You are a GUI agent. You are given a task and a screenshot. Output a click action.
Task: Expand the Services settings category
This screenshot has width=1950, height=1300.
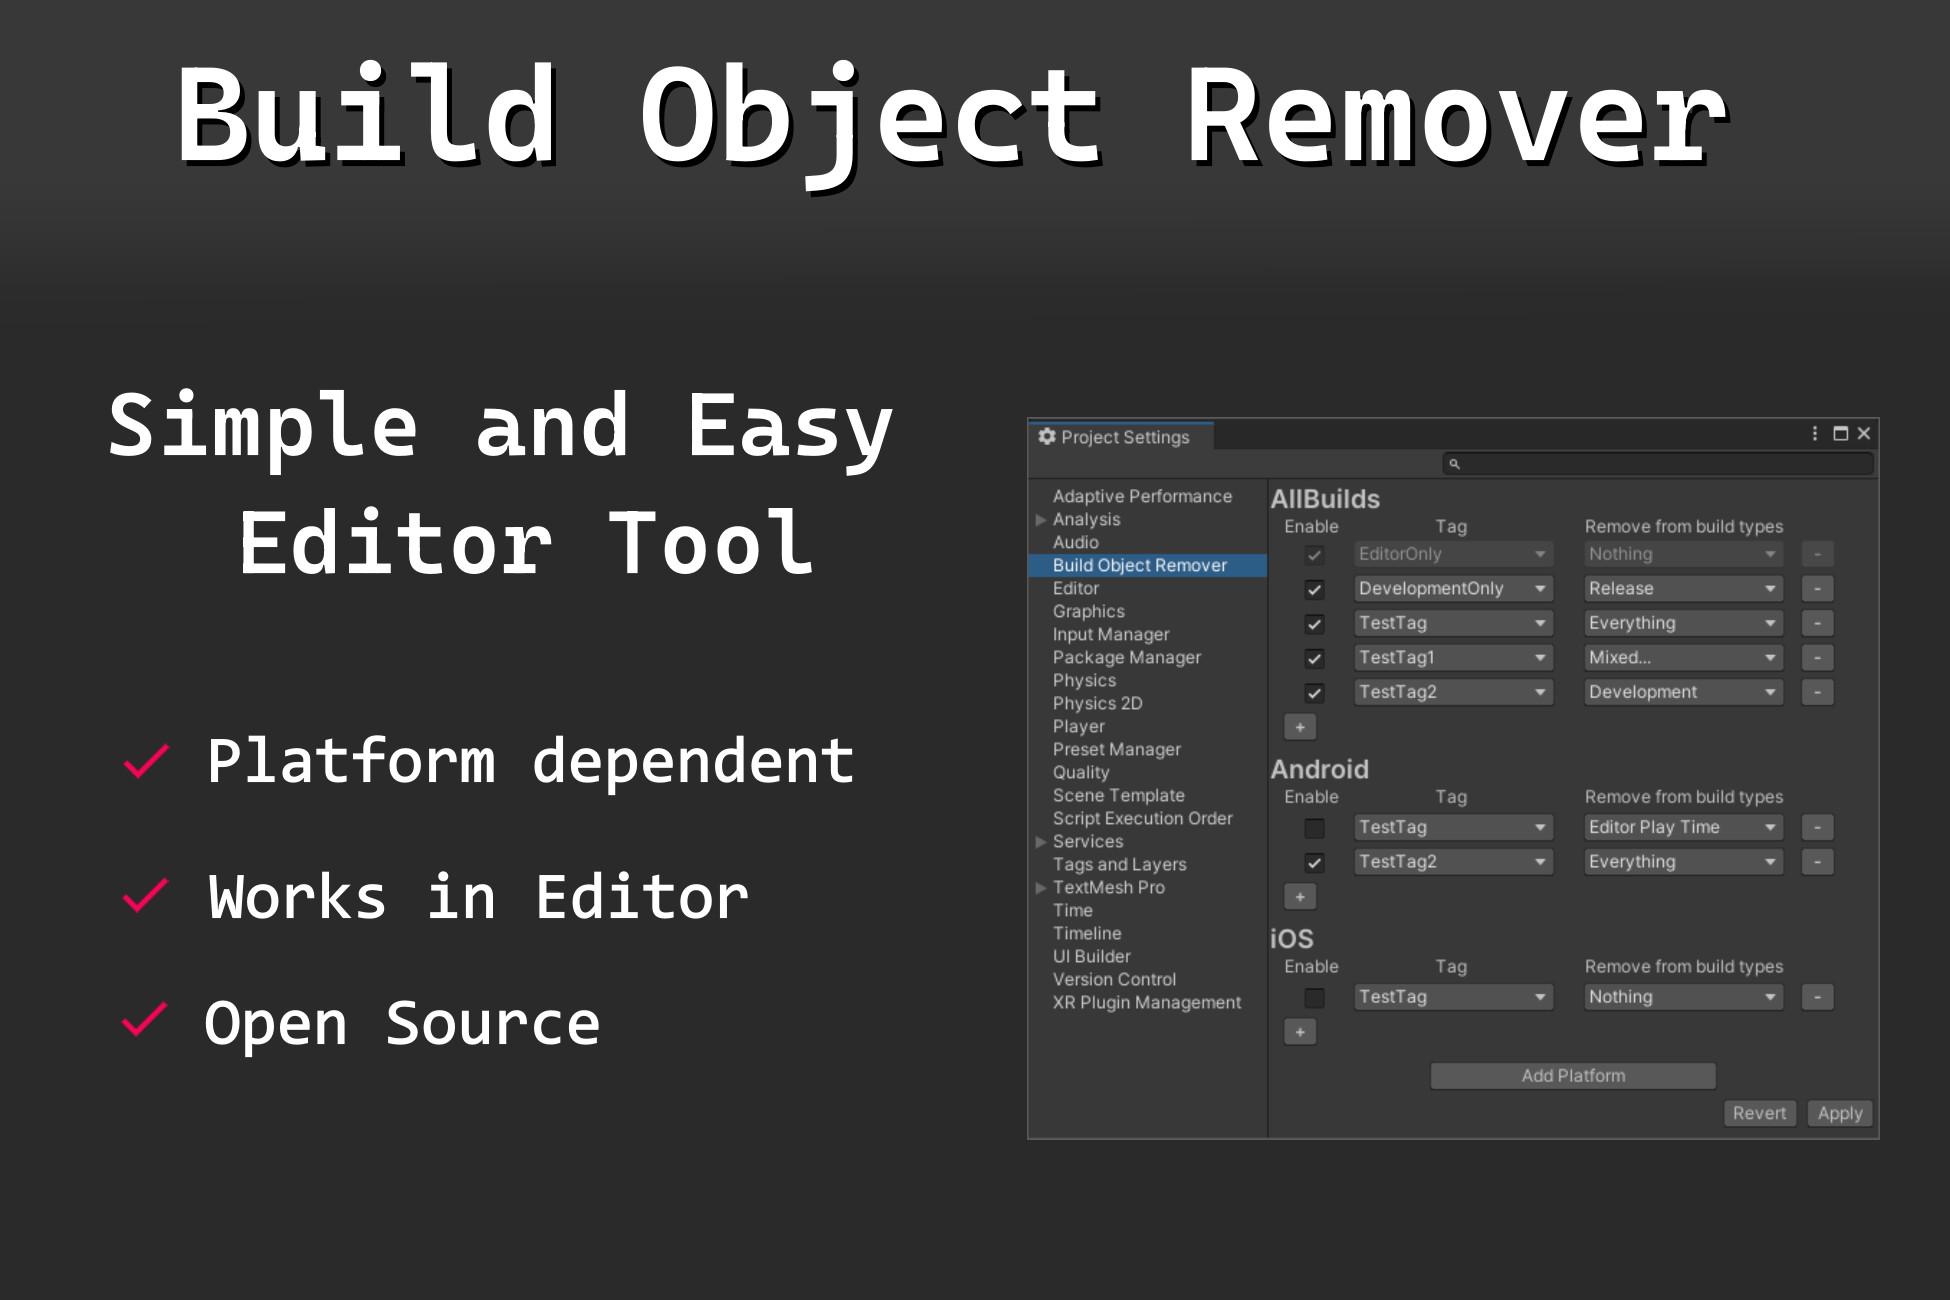(1040, 842)
